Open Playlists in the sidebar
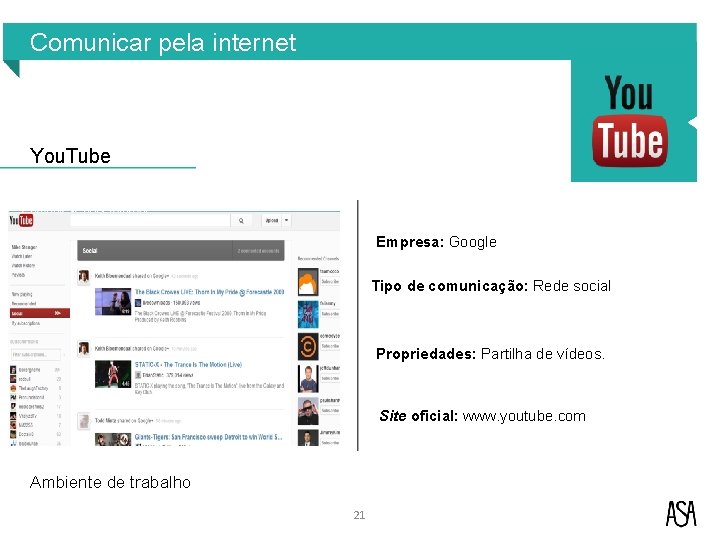The image size is (720, 540). click(x=18, y=275)
